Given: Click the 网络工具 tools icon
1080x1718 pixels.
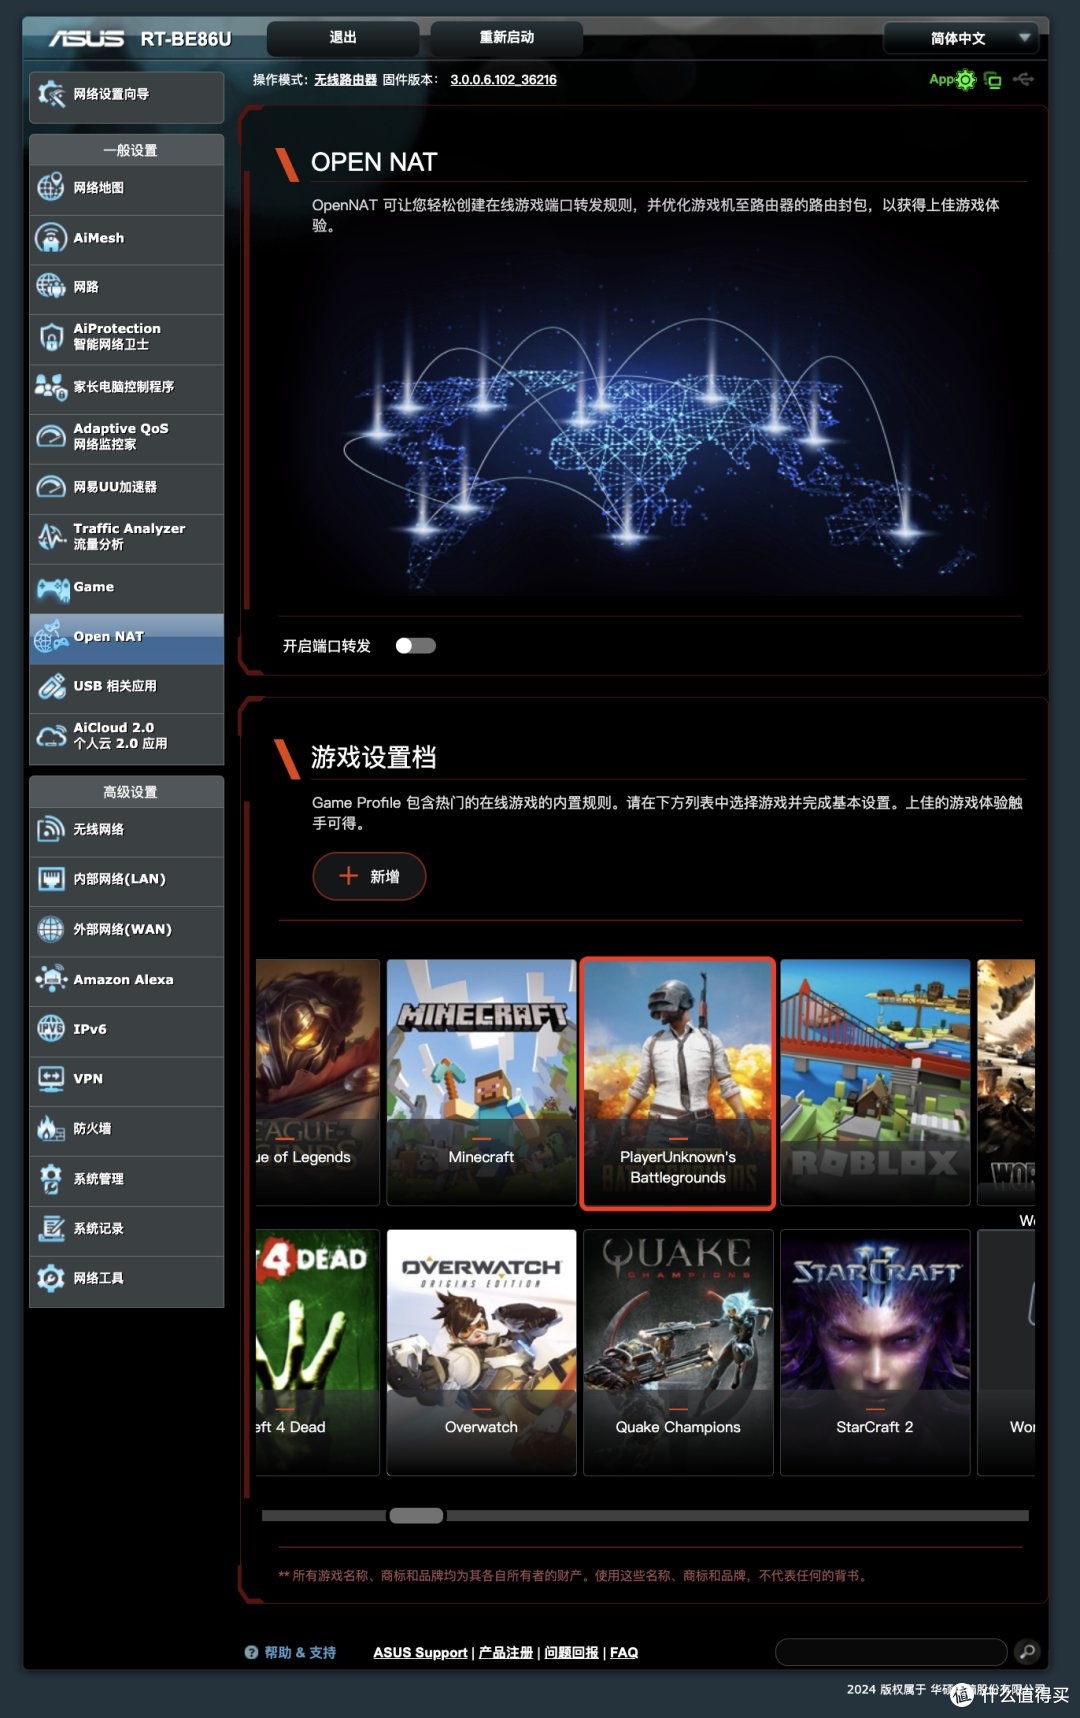Looking at the screenshot, I should click(51, 1278).
